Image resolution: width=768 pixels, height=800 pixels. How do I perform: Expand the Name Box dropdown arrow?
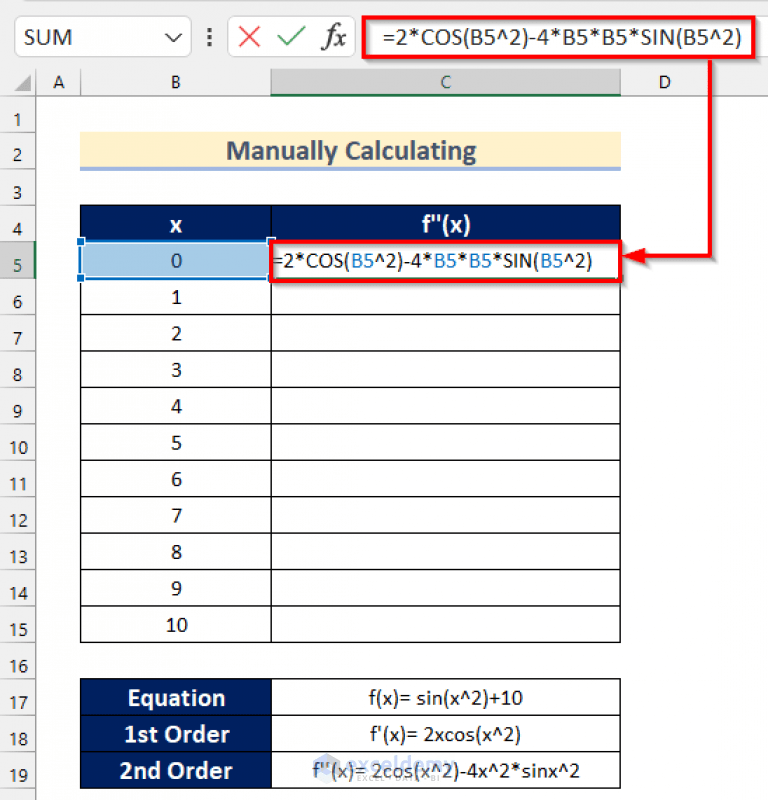click(x=173, y=37)
